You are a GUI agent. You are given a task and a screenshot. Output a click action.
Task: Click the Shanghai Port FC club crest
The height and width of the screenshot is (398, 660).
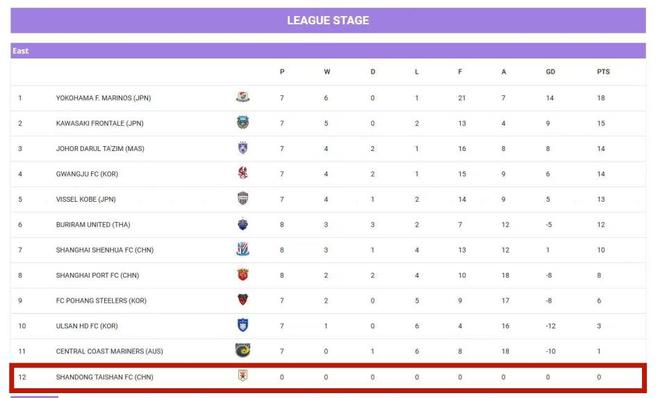(x=242, y=274)
